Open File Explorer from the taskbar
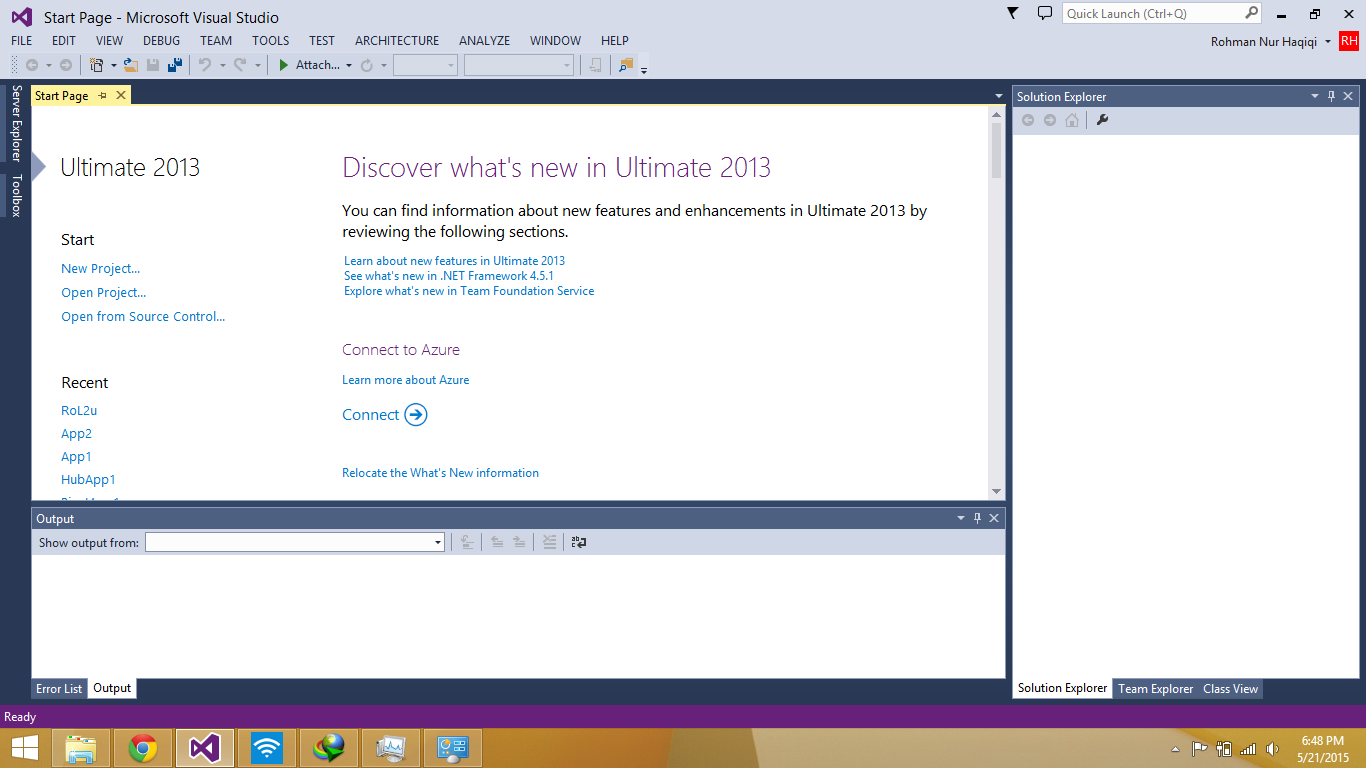The height and width of the screenshot is (768, 1366). coord(81,748)
